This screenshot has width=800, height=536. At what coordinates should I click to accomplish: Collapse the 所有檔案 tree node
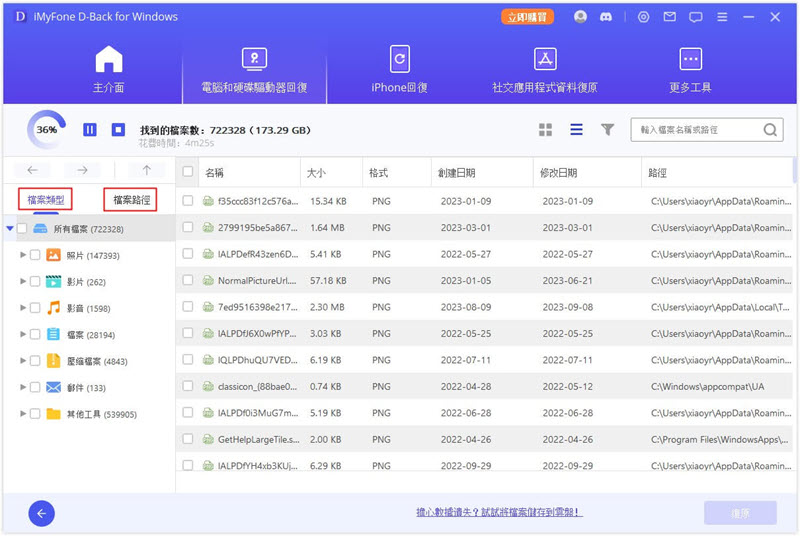pyautogui.click(x=10, y=228)
